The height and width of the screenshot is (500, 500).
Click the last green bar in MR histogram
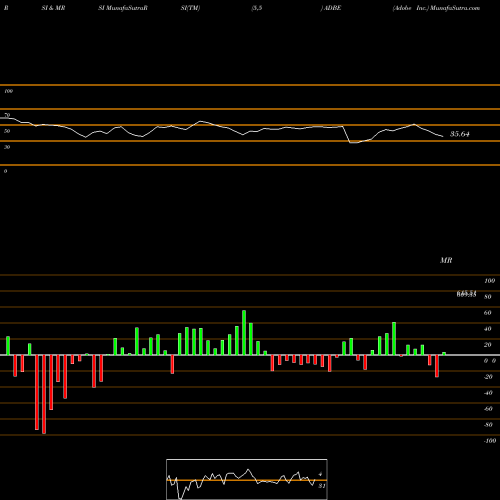[444, 354]
